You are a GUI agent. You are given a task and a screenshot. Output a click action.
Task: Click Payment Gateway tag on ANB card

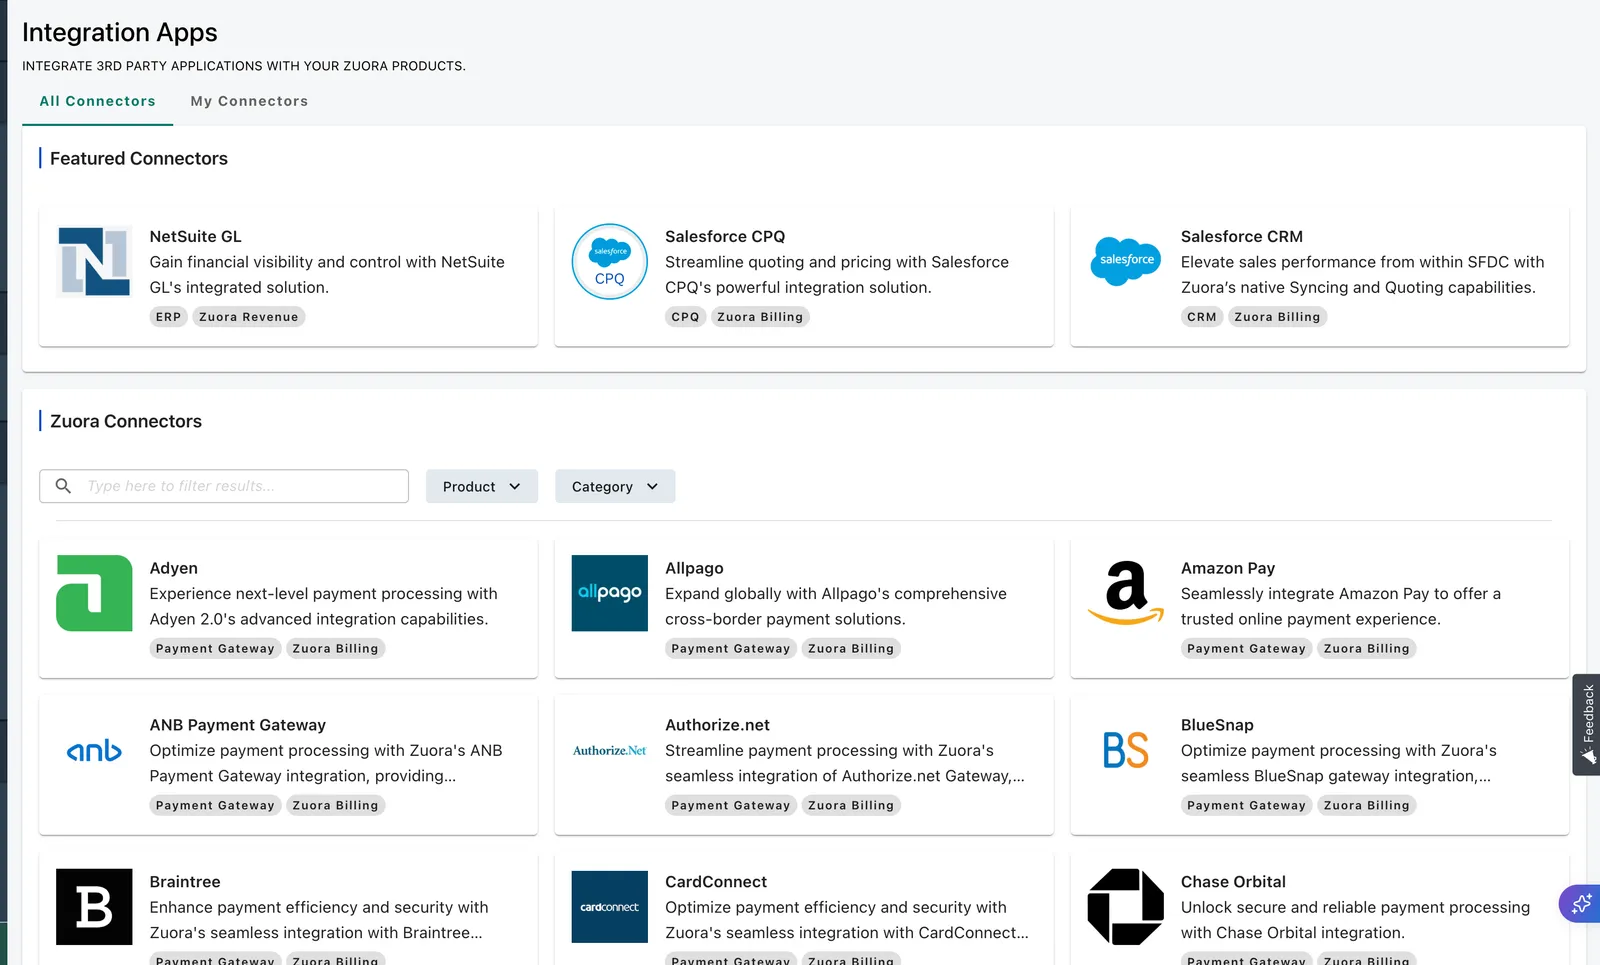tap(215, 806)
